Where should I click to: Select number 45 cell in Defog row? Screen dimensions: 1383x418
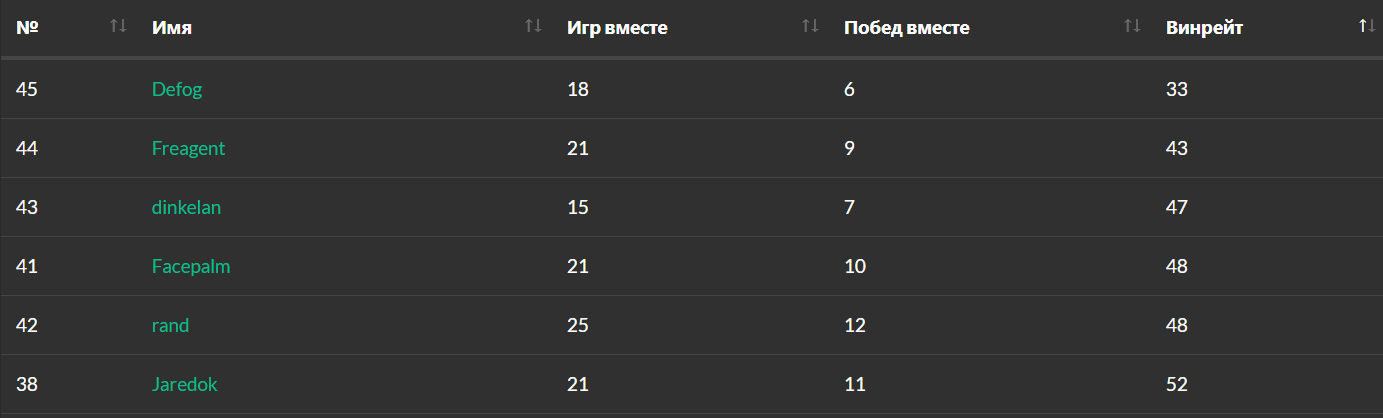pyautogui.click(x=27, y=90)
